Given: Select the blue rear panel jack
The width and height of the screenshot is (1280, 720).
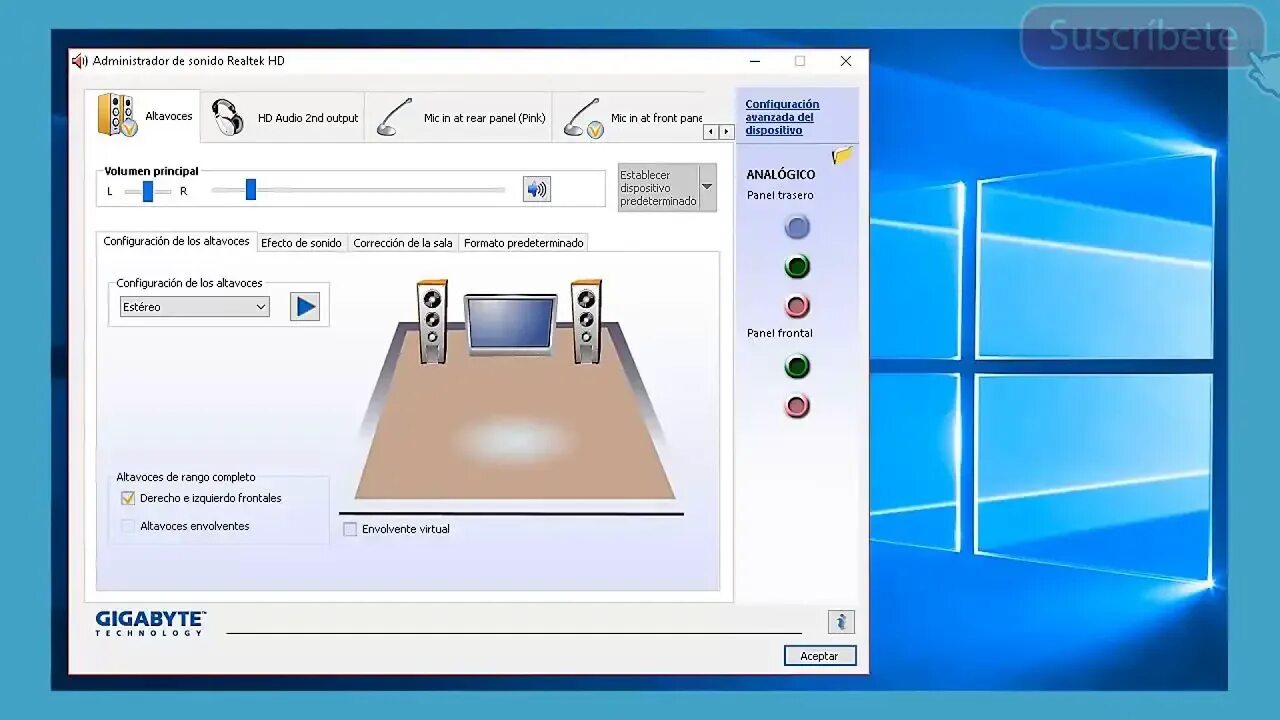Looking at the screenshot, I should pos(797,227).
